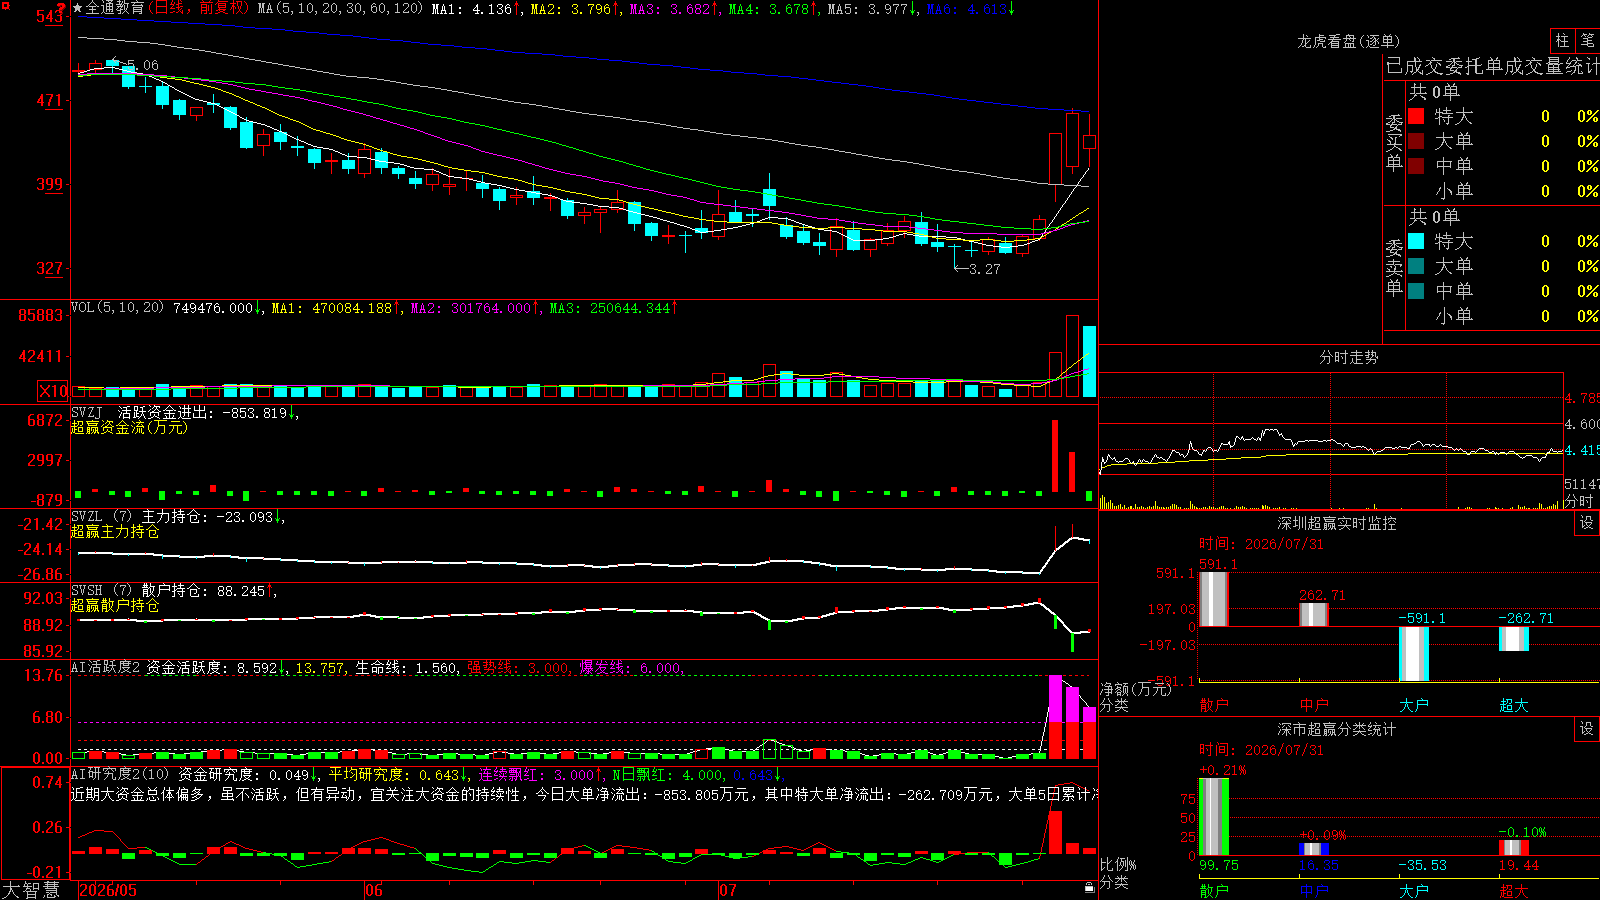The image size is (1600, 900).
Task: Click the 中户 bar labeled 262.71
Action: point(1314,615)
